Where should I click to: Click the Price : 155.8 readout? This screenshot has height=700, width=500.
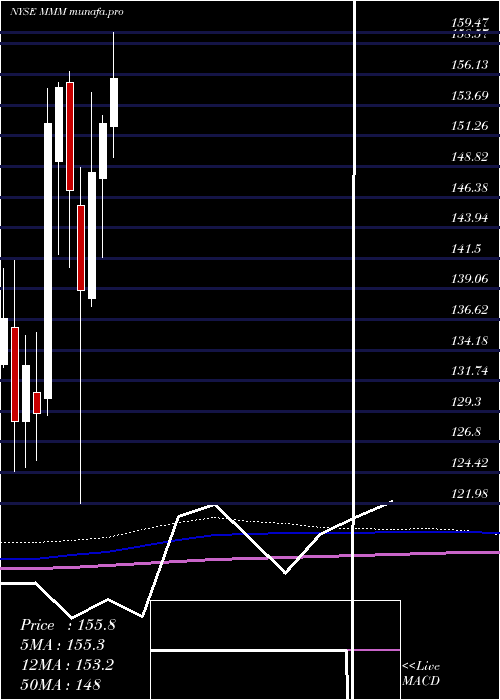pyautogui.click(x=68, y=625)
